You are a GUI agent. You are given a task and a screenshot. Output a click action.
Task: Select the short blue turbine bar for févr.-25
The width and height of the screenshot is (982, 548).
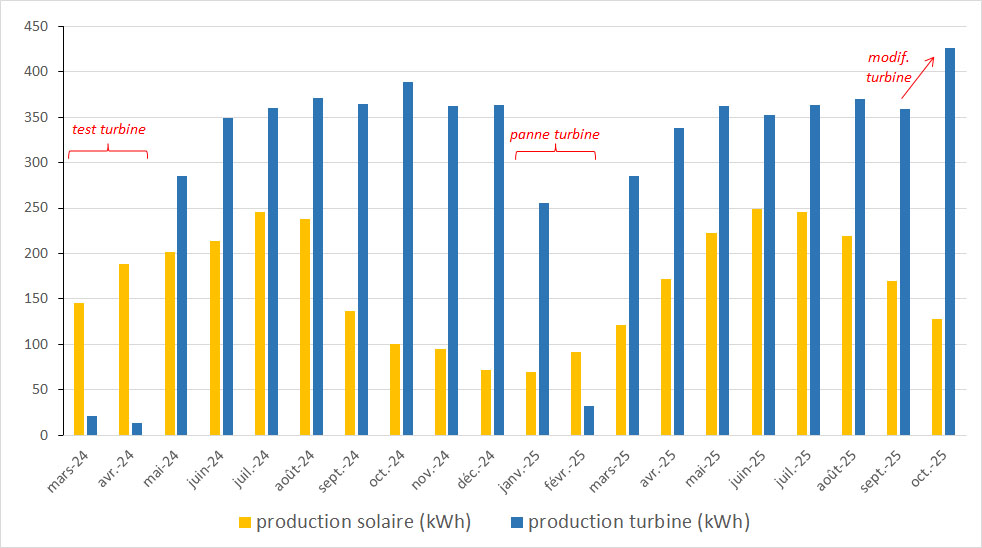[x=589, y=420]
